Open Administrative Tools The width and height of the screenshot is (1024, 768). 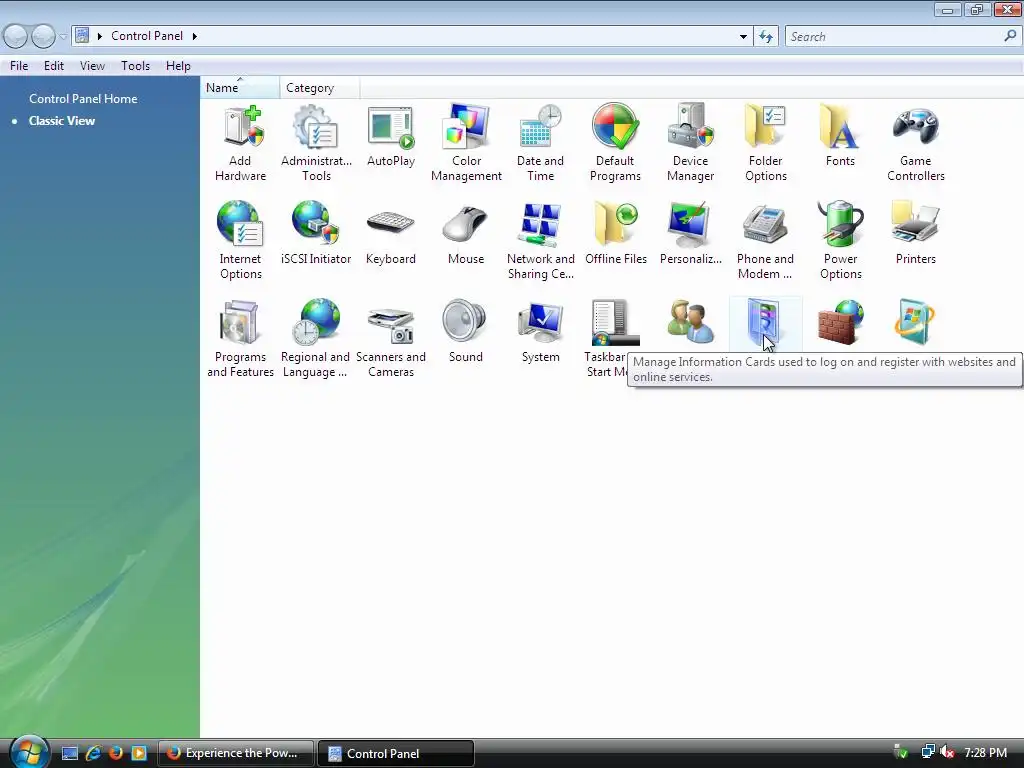[316, 142]
